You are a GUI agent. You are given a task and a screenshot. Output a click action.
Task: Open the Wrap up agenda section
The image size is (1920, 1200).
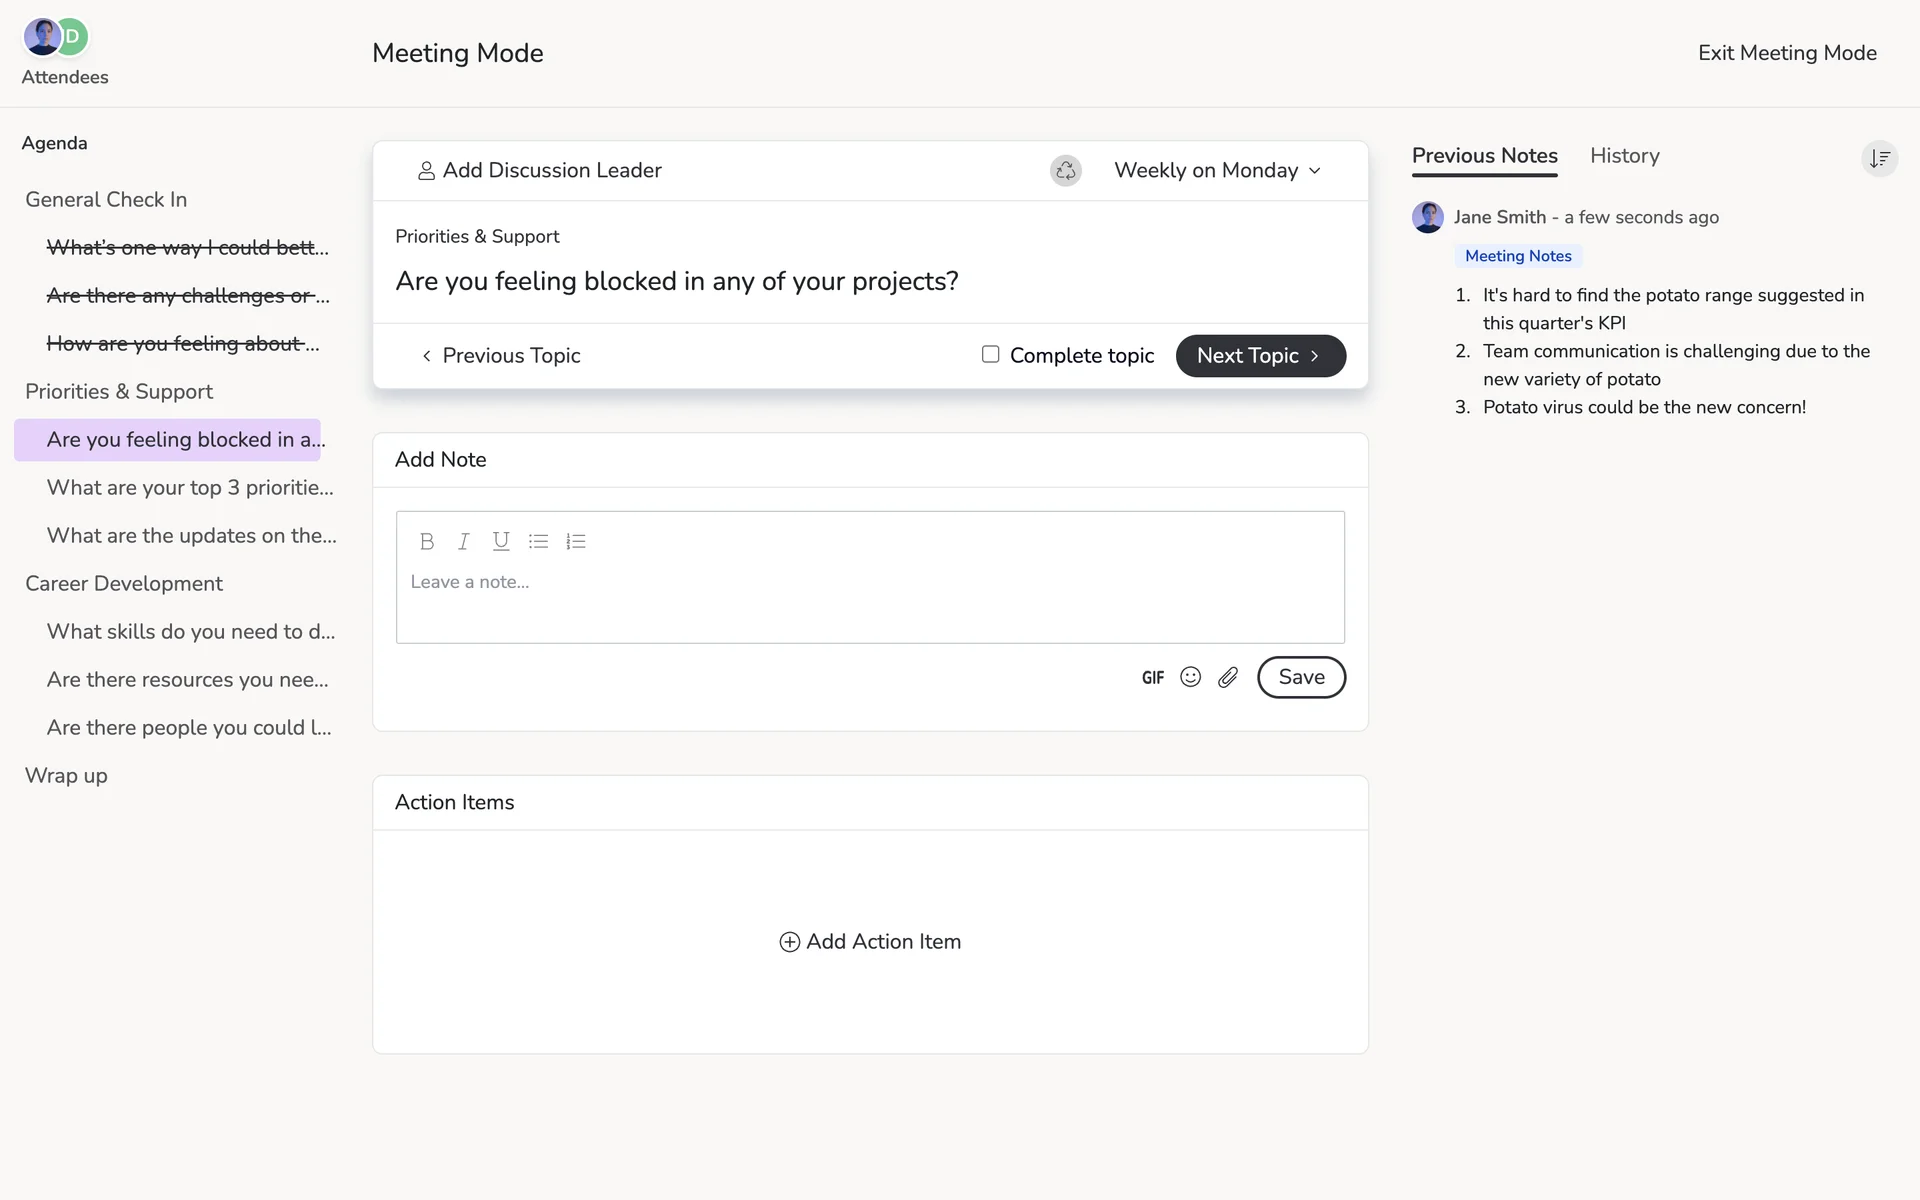pos(66,776)
